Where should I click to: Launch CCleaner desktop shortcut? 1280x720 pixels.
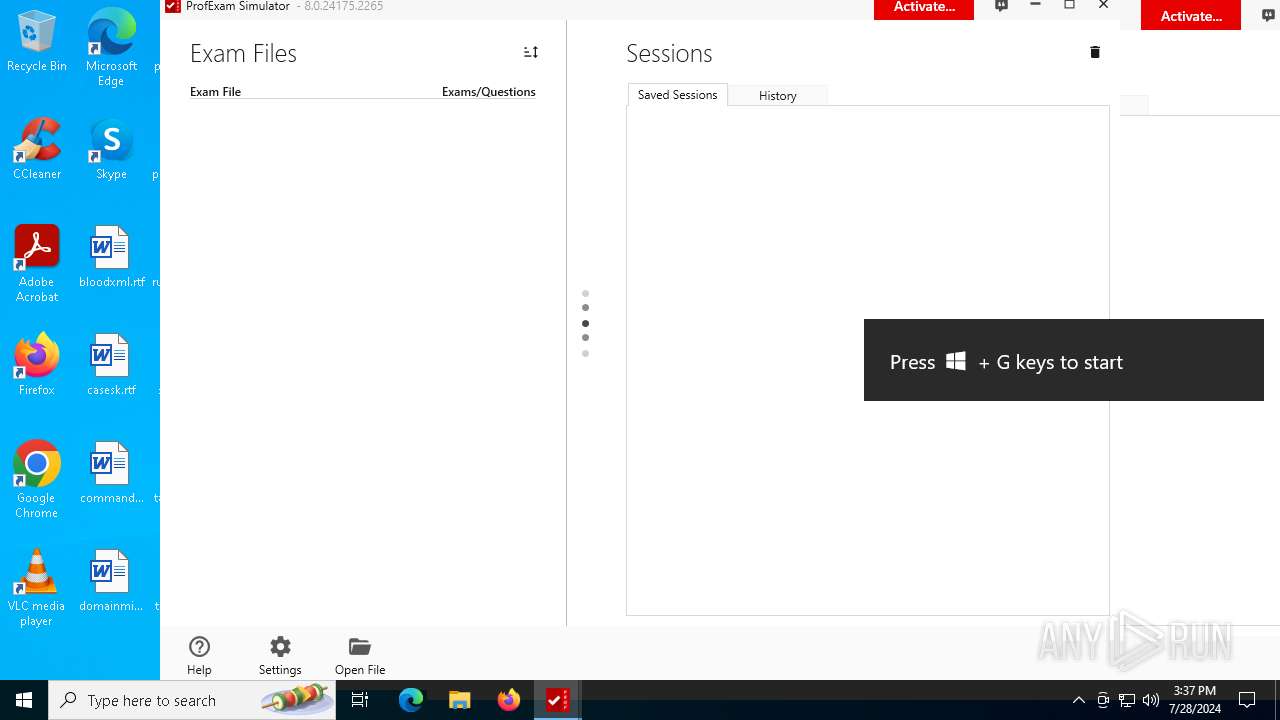[37, 150]
